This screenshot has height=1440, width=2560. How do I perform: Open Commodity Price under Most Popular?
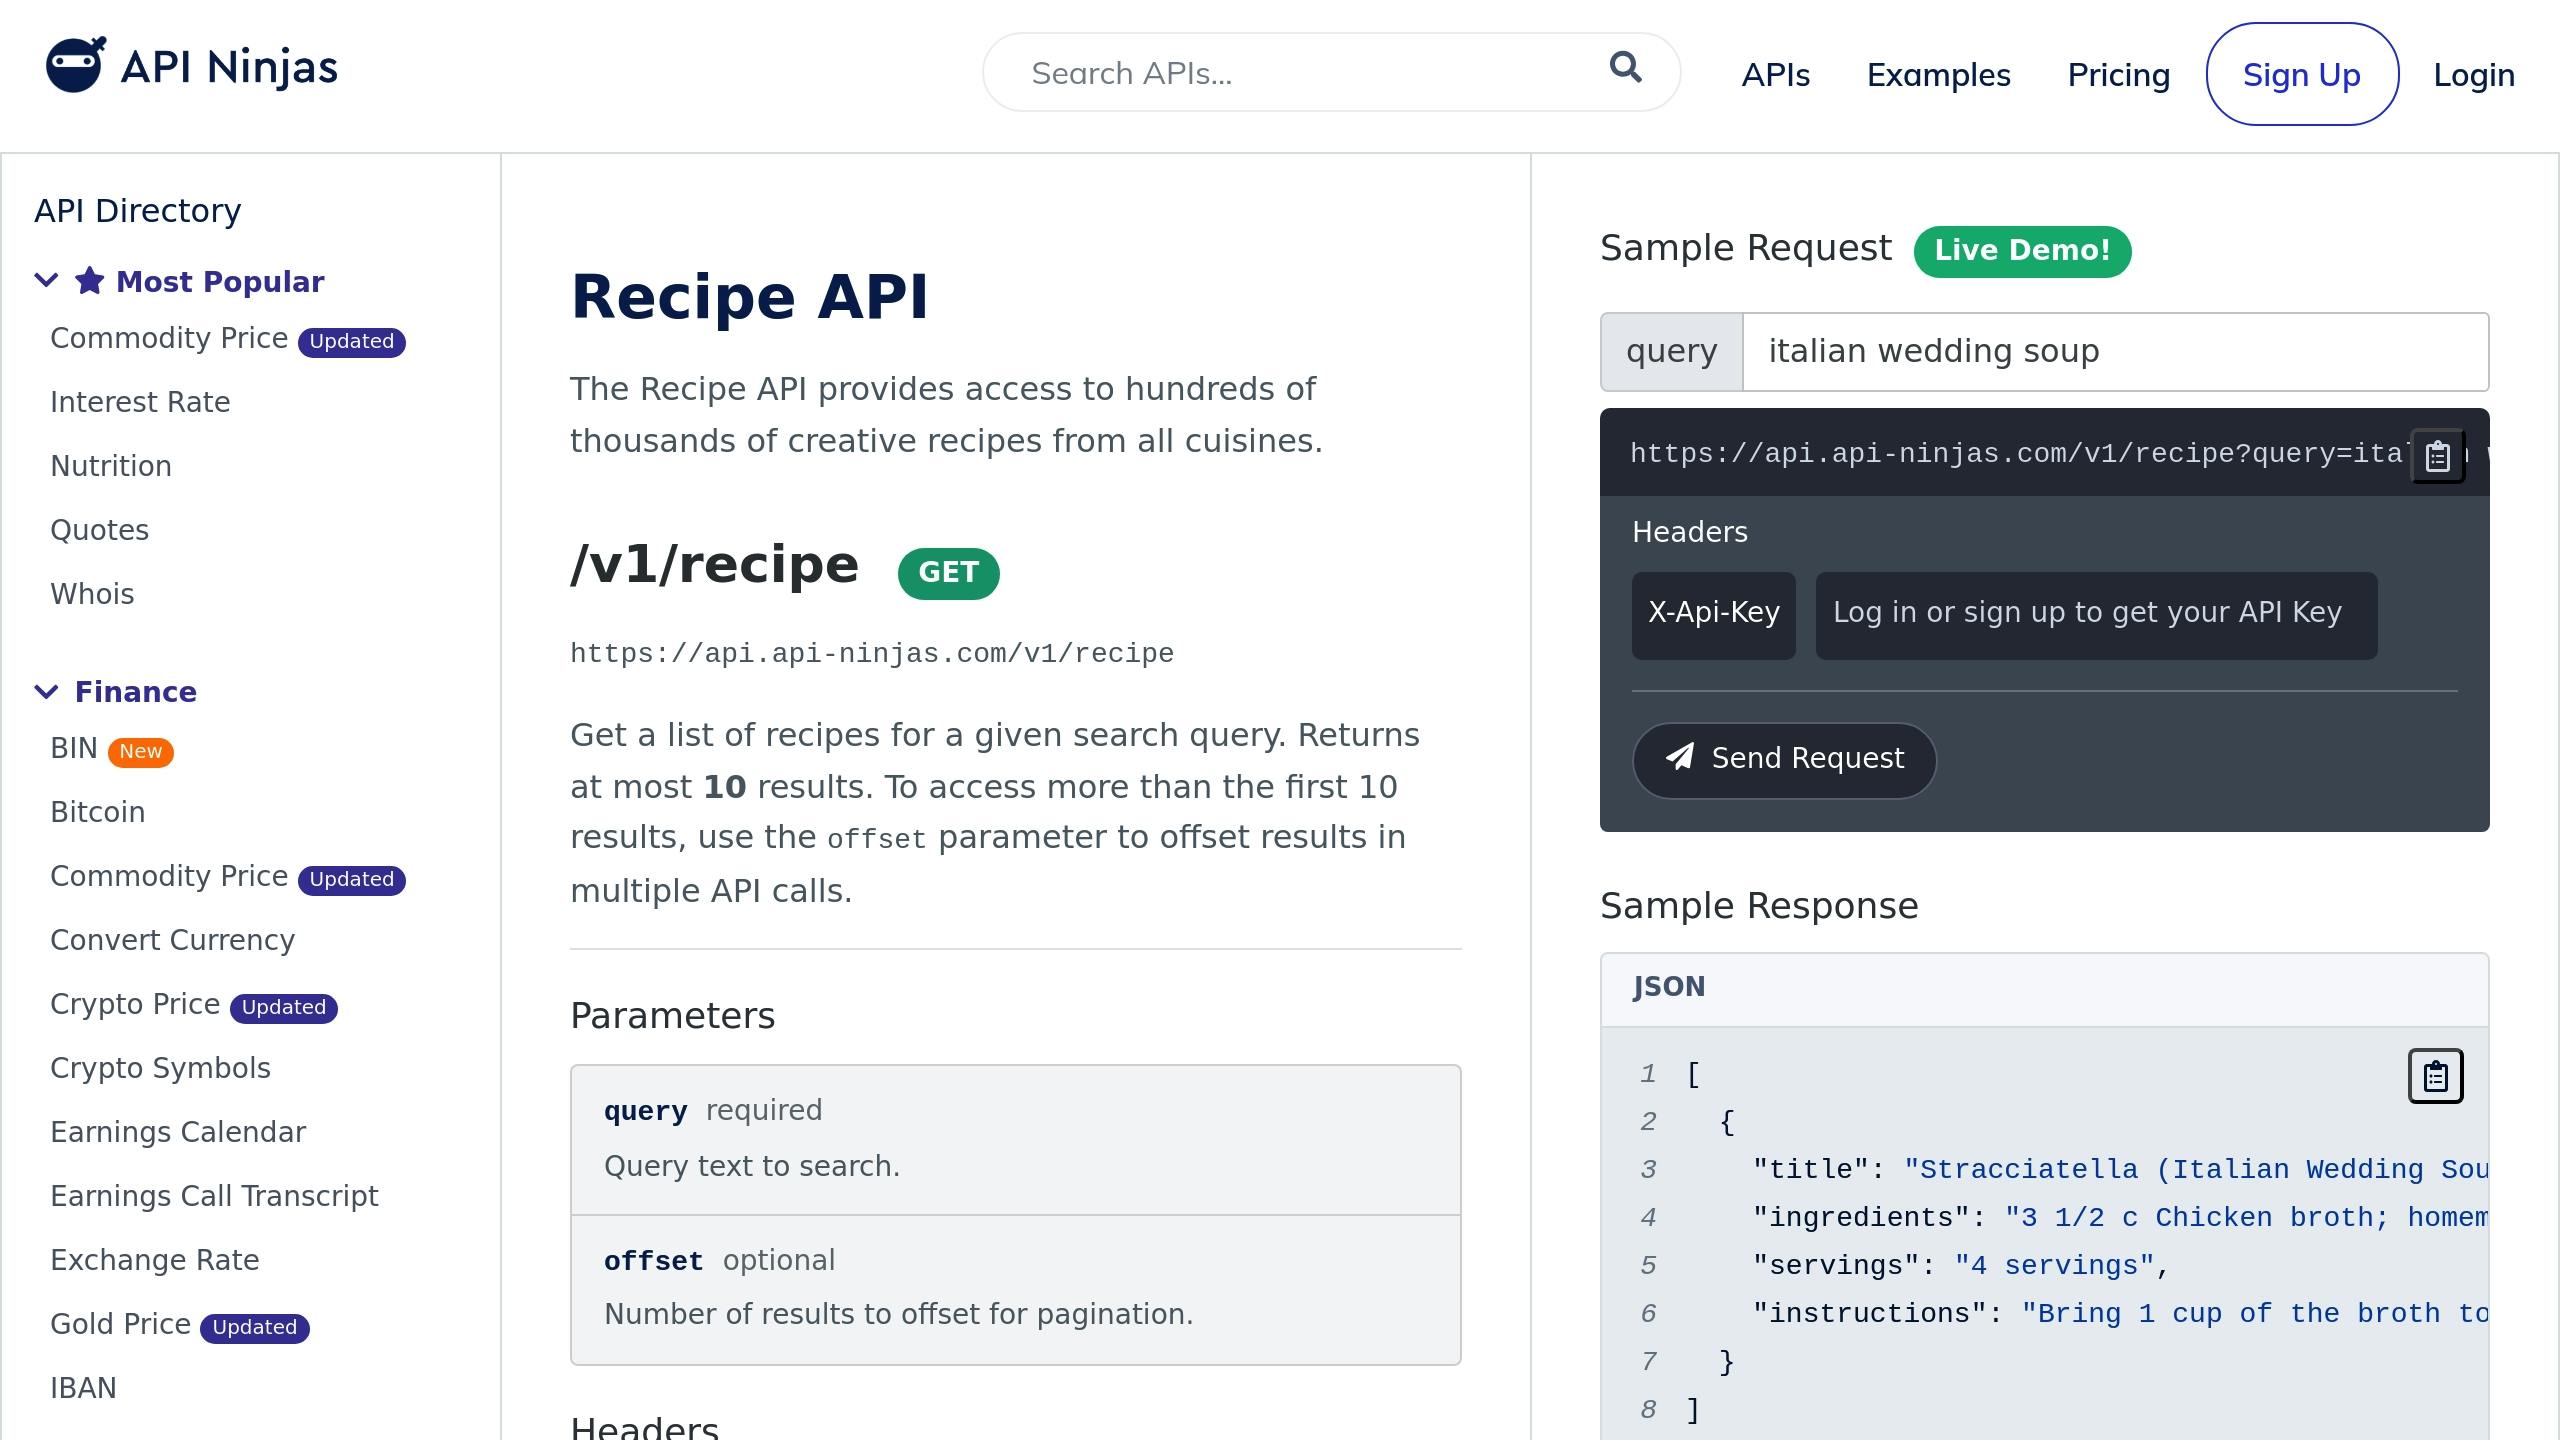pyautogui.click(x=169, y=338)
